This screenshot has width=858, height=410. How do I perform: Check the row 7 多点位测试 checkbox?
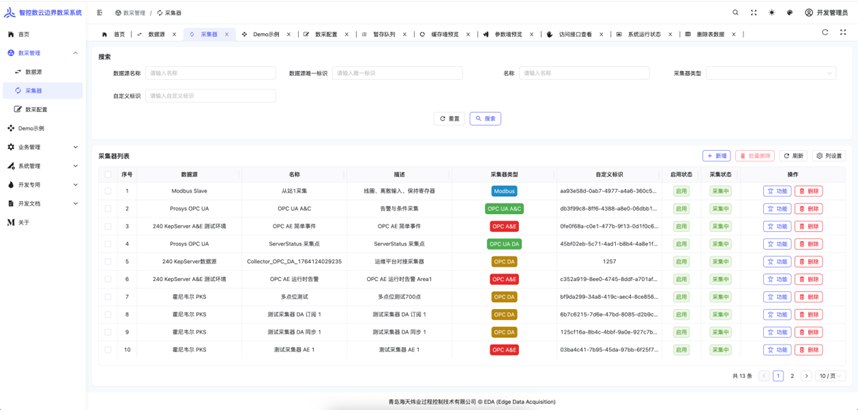coord(108,297)
